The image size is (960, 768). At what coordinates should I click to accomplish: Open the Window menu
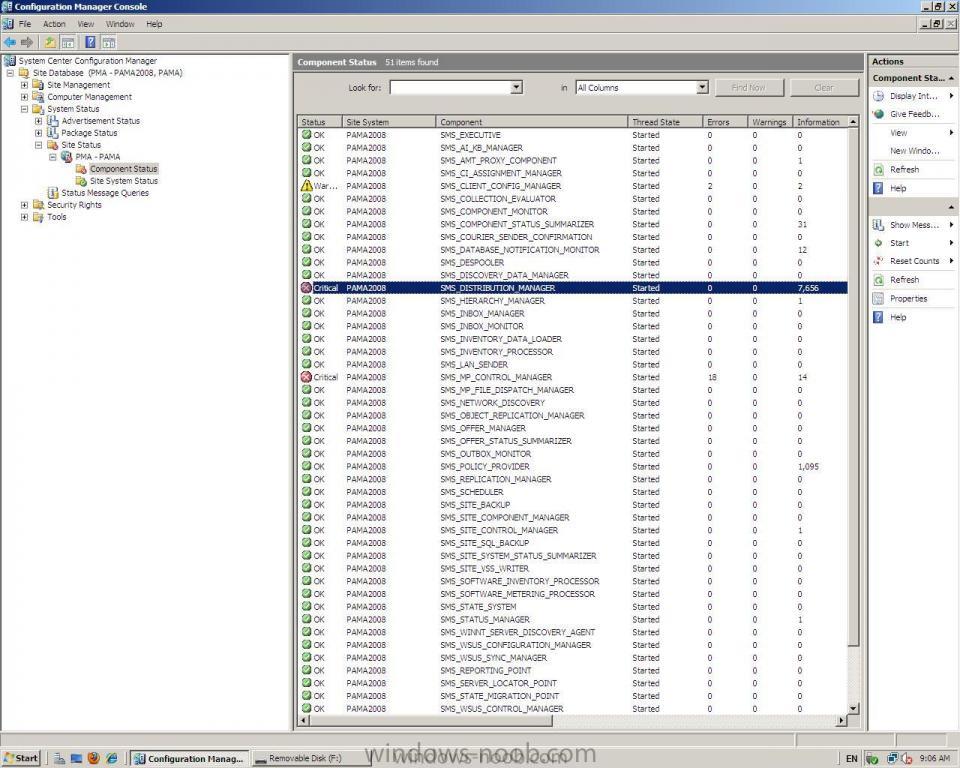[x=120, y=24]
